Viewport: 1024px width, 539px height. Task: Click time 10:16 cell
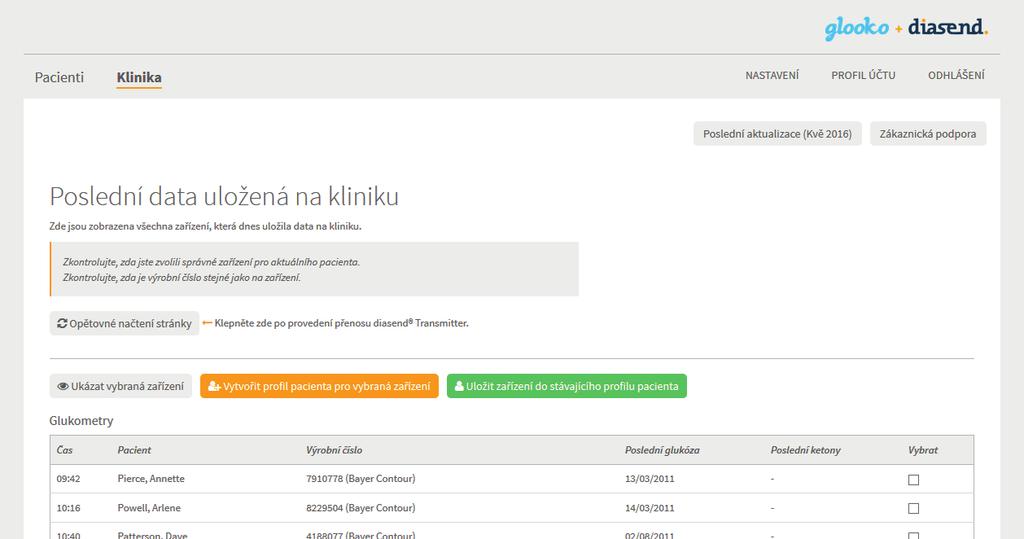click(x=69, y=508)
